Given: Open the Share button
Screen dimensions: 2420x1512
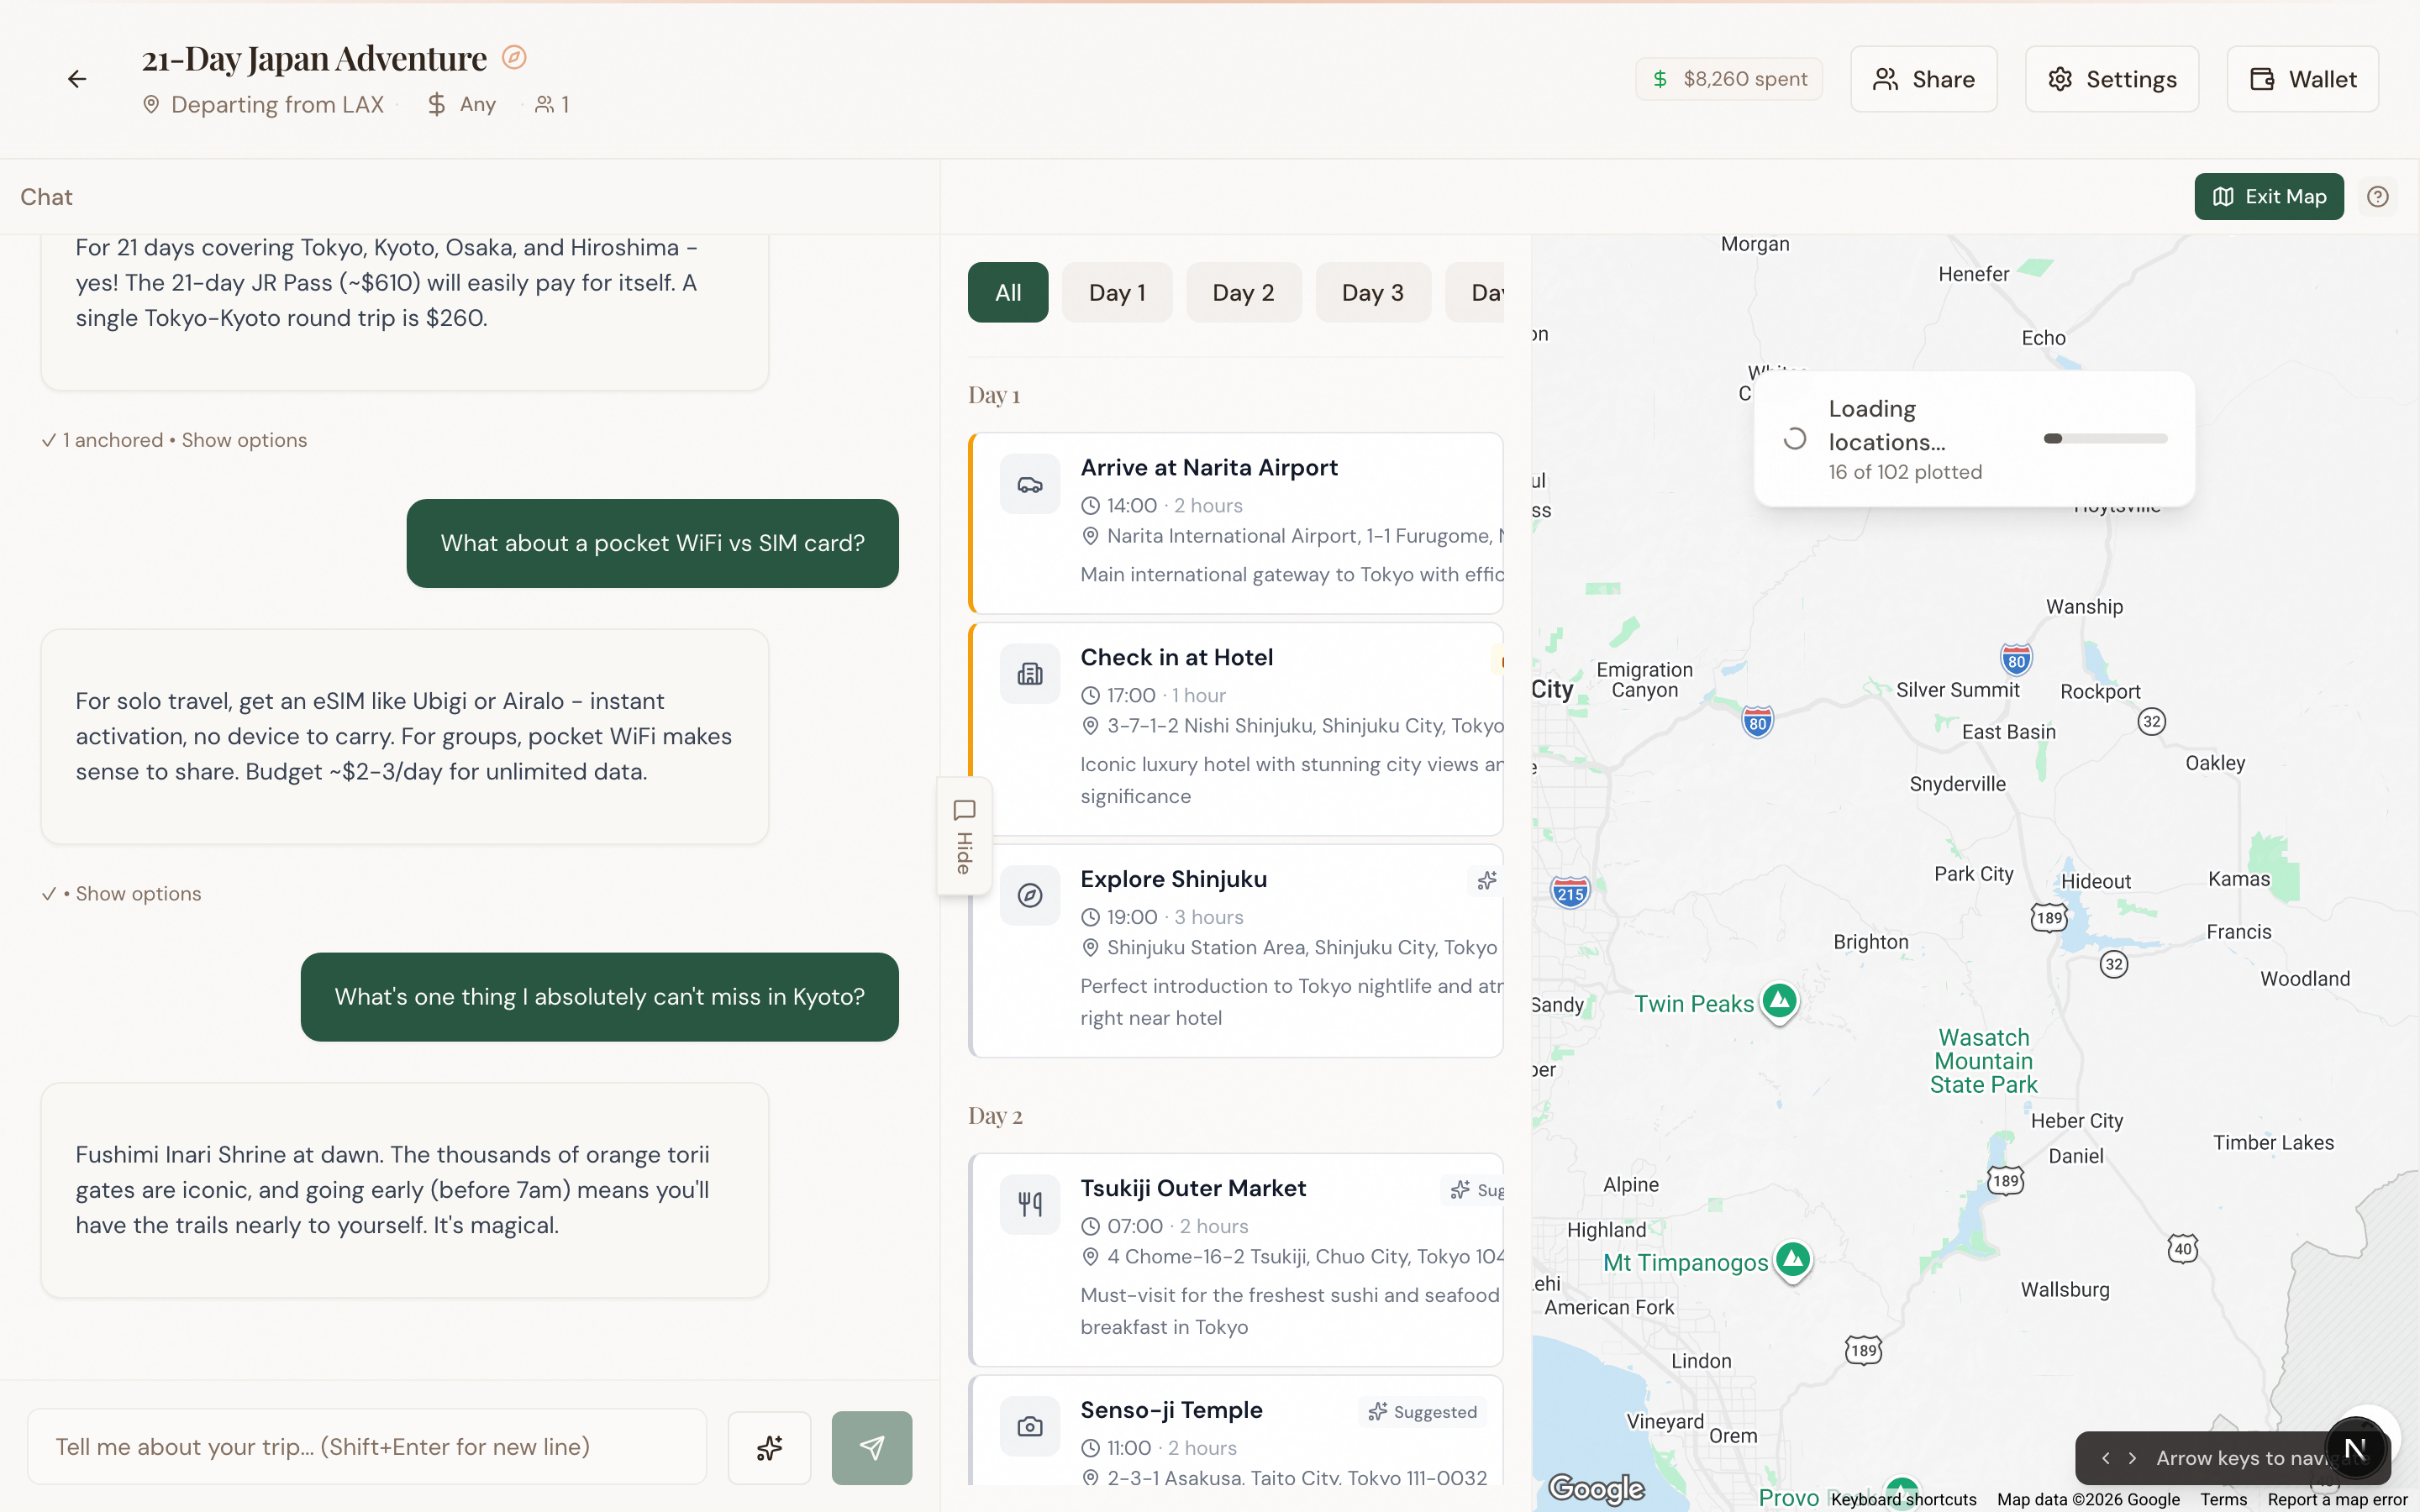Looking at the screenshot, I should [1923, 79].
